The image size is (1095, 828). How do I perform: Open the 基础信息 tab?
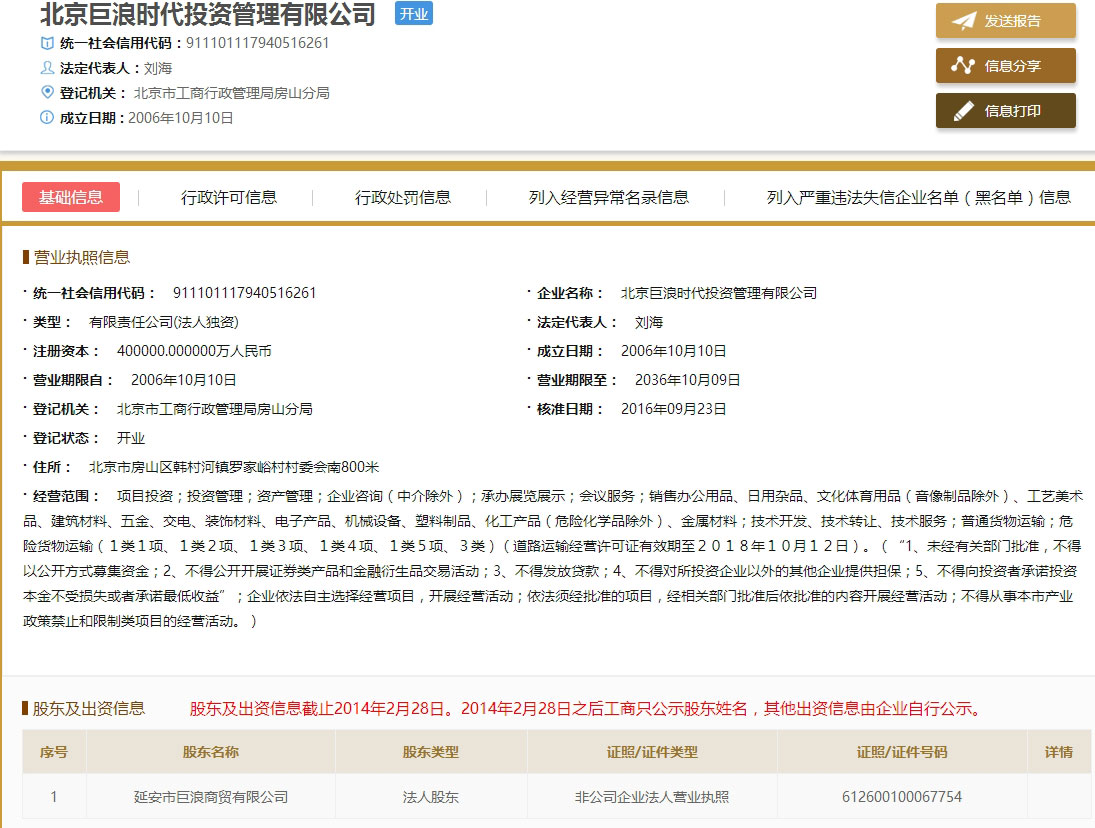[71, 197]
